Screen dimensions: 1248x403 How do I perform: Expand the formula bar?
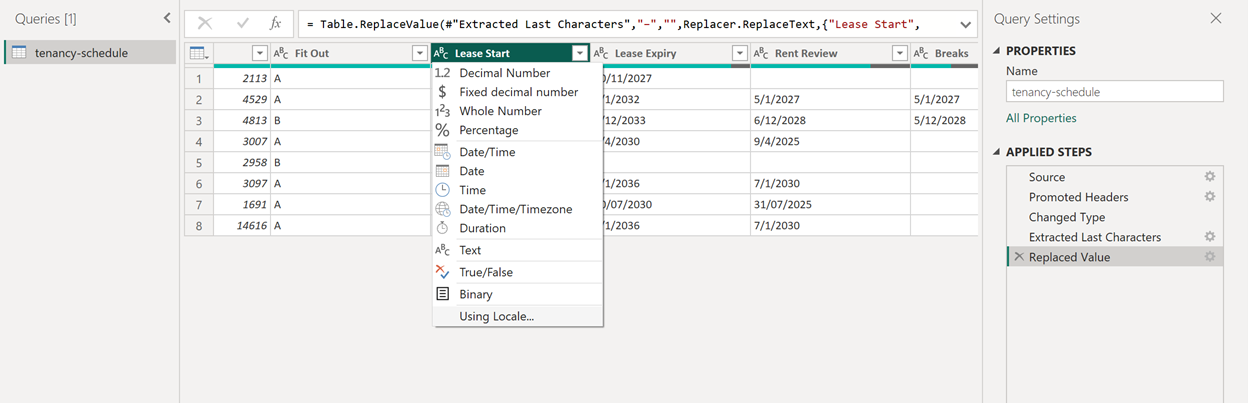pyautogui.click(x=965, y=24)
